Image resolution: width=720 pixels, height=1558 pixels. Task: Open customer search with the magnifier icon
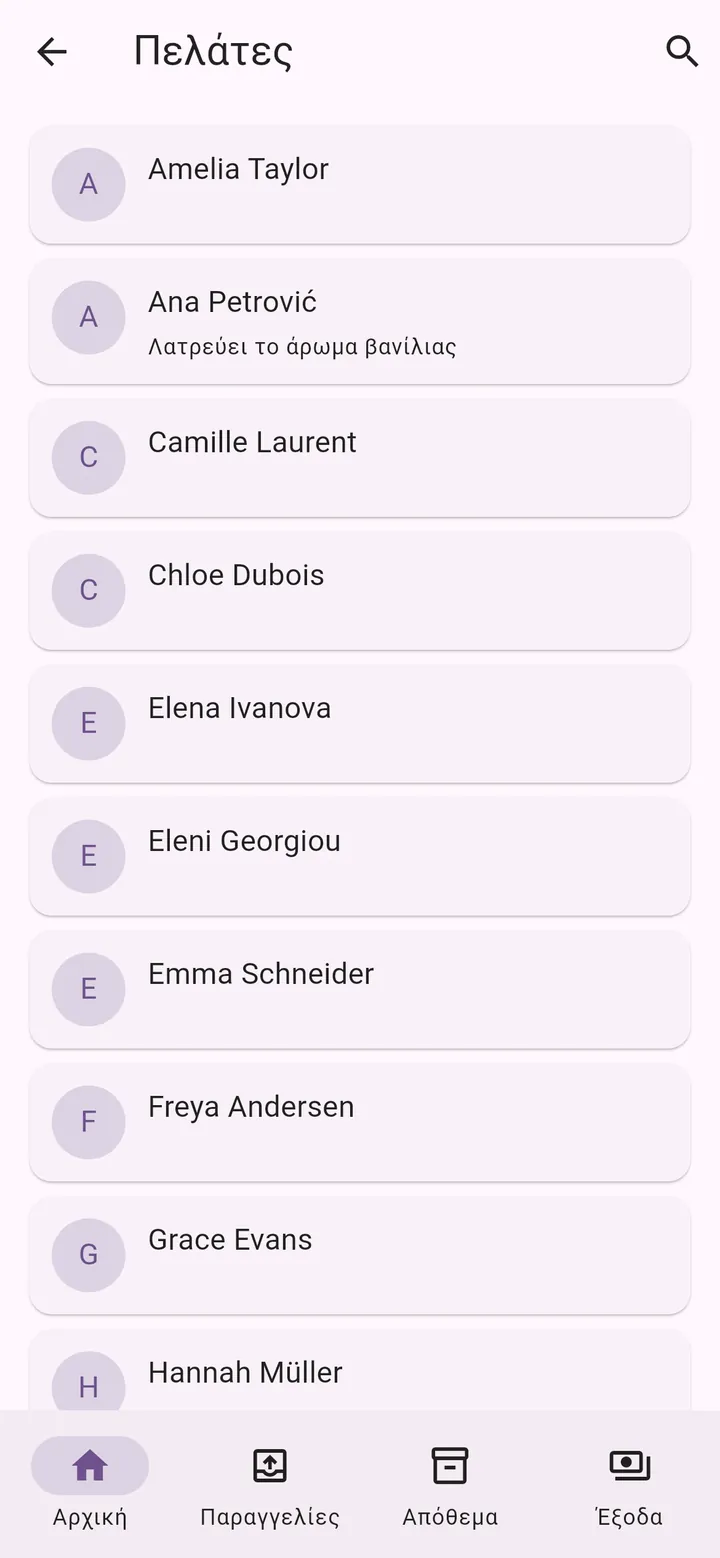(x=682, y=51)
